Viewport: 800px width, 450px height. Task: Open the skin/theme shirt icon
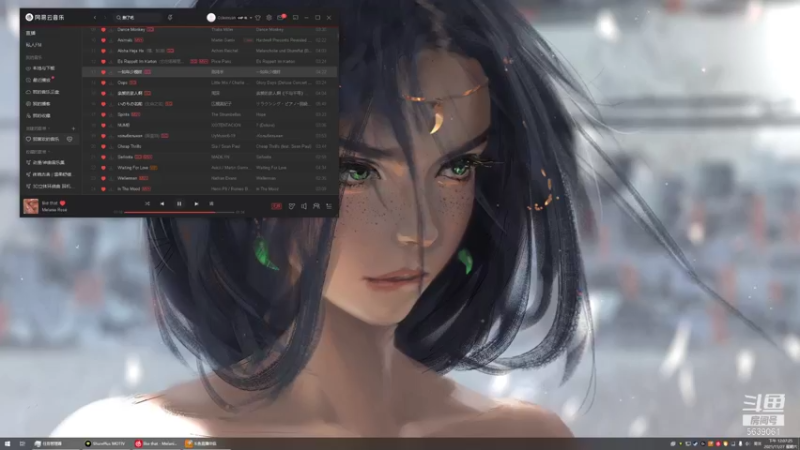(x=258, y=17)
